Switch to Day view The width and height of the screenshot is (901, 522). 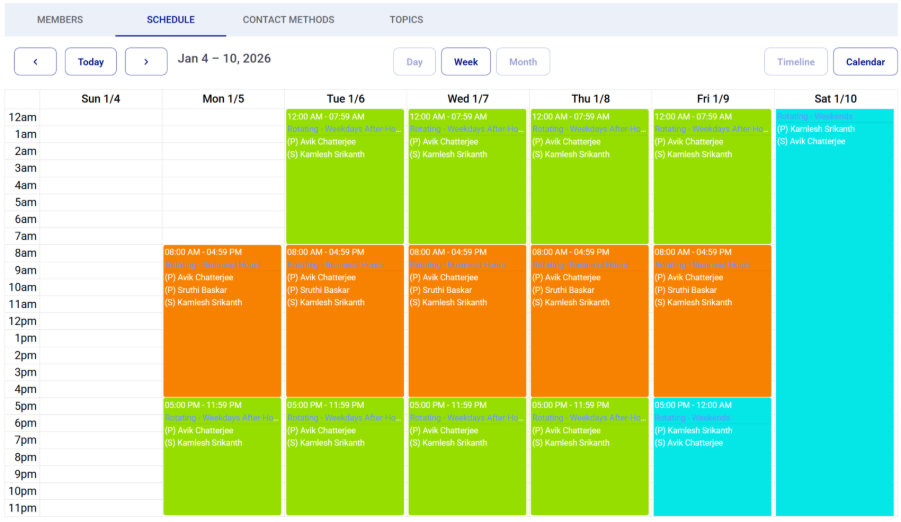pyautogui.click(x=414, y=62)
